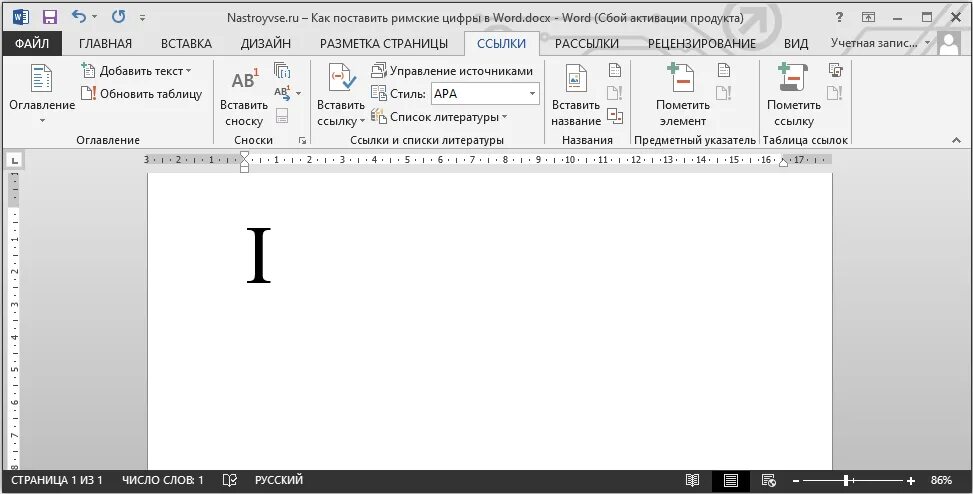Click ЧИСЛО СЛОВ: 1 in status bar
973x494 pixels.
163,480
